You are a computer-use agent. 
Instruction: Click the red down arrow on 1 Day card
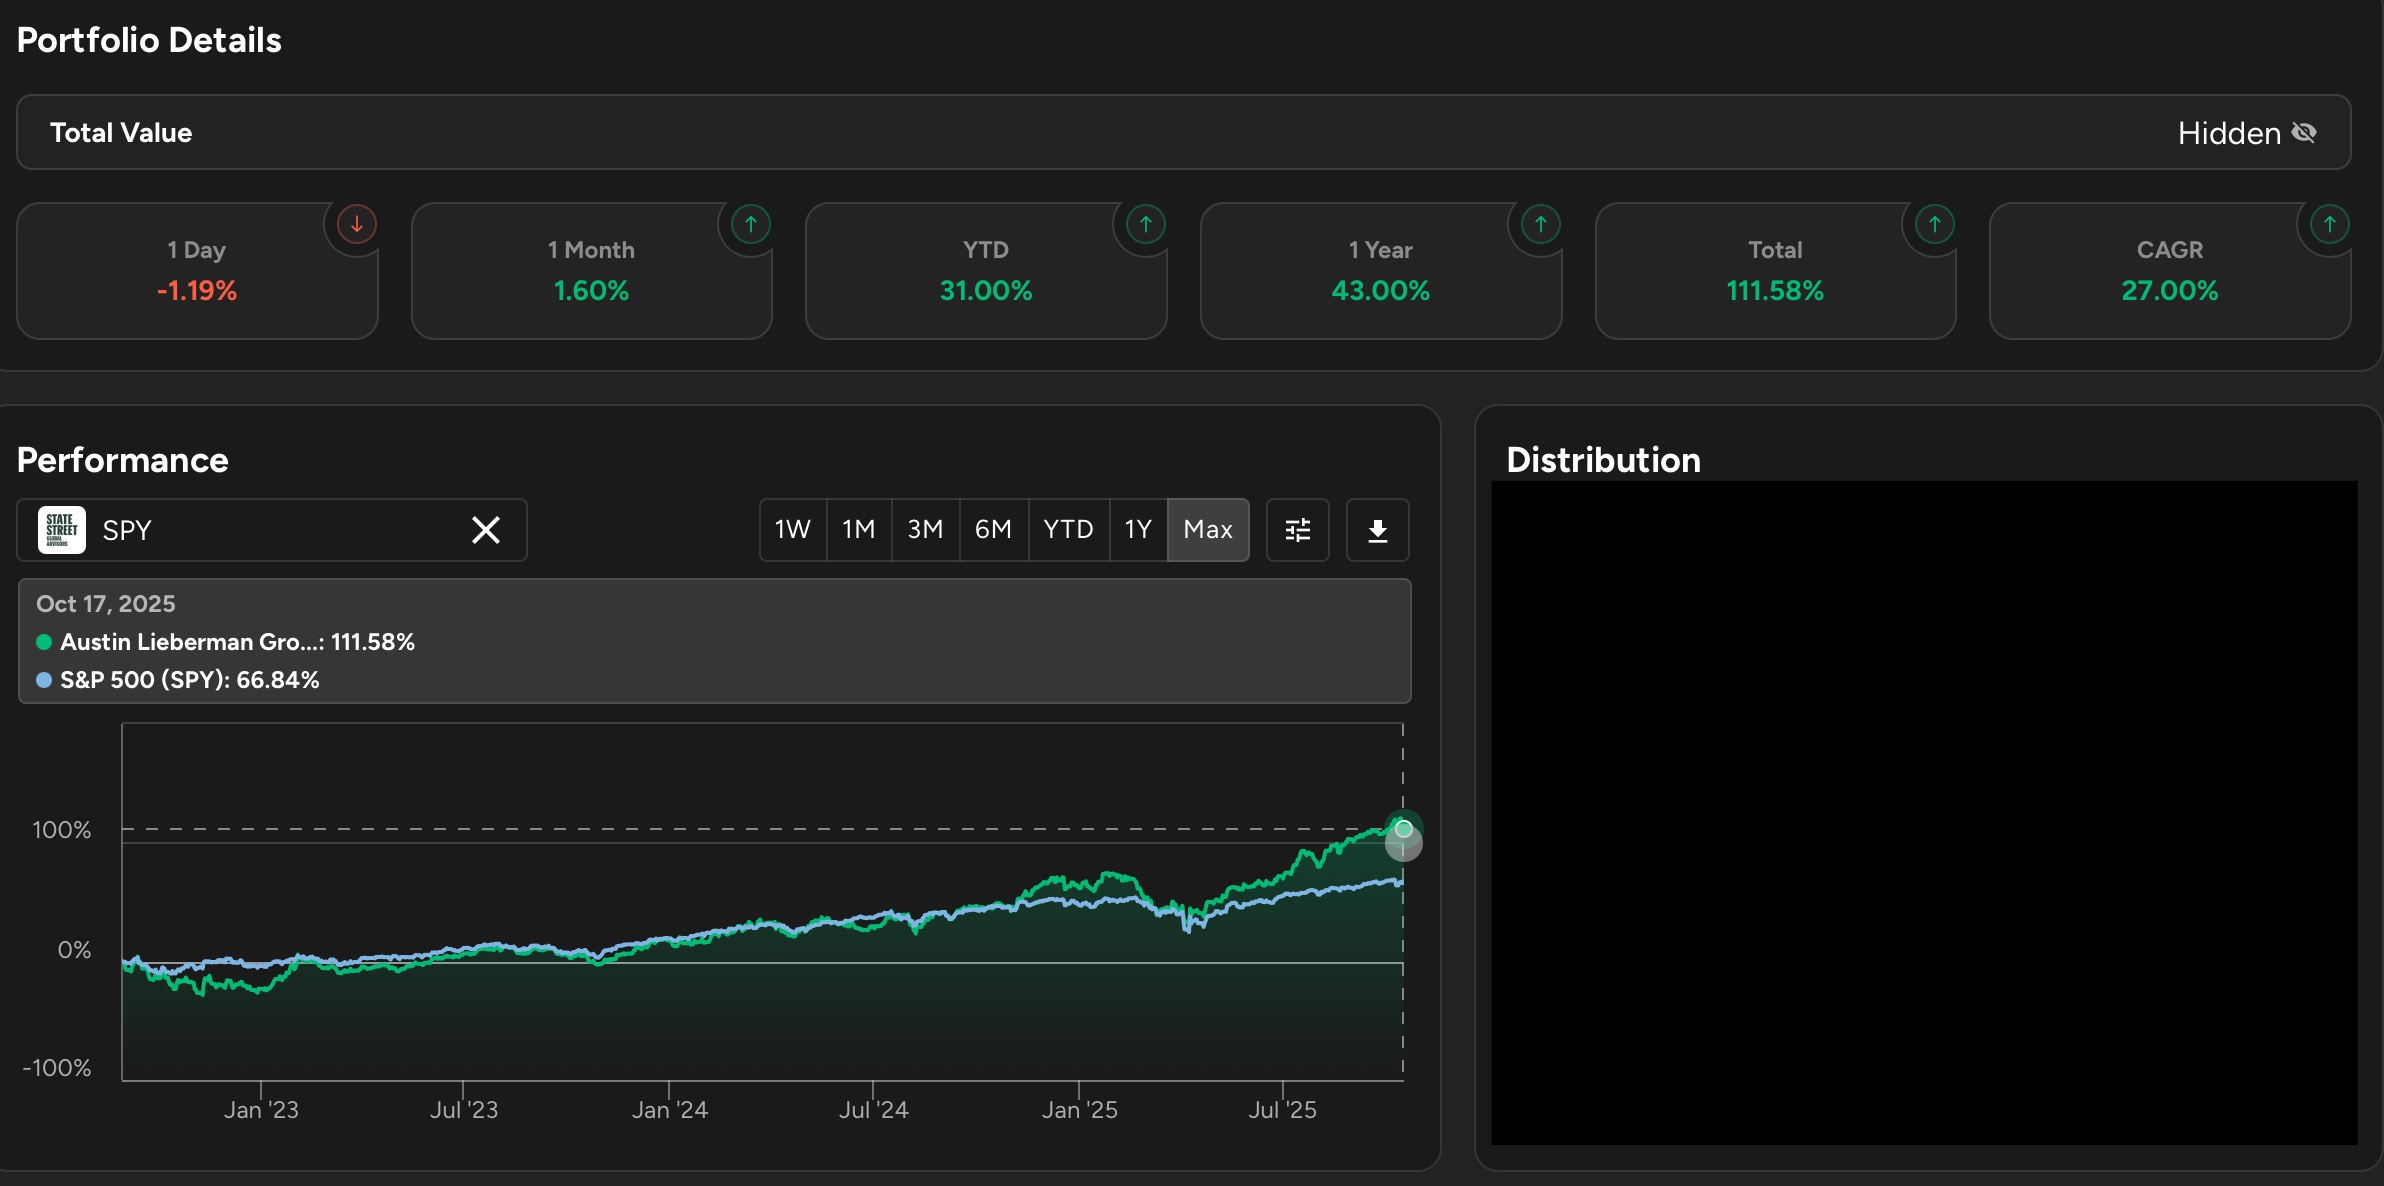tap(356, 224)
